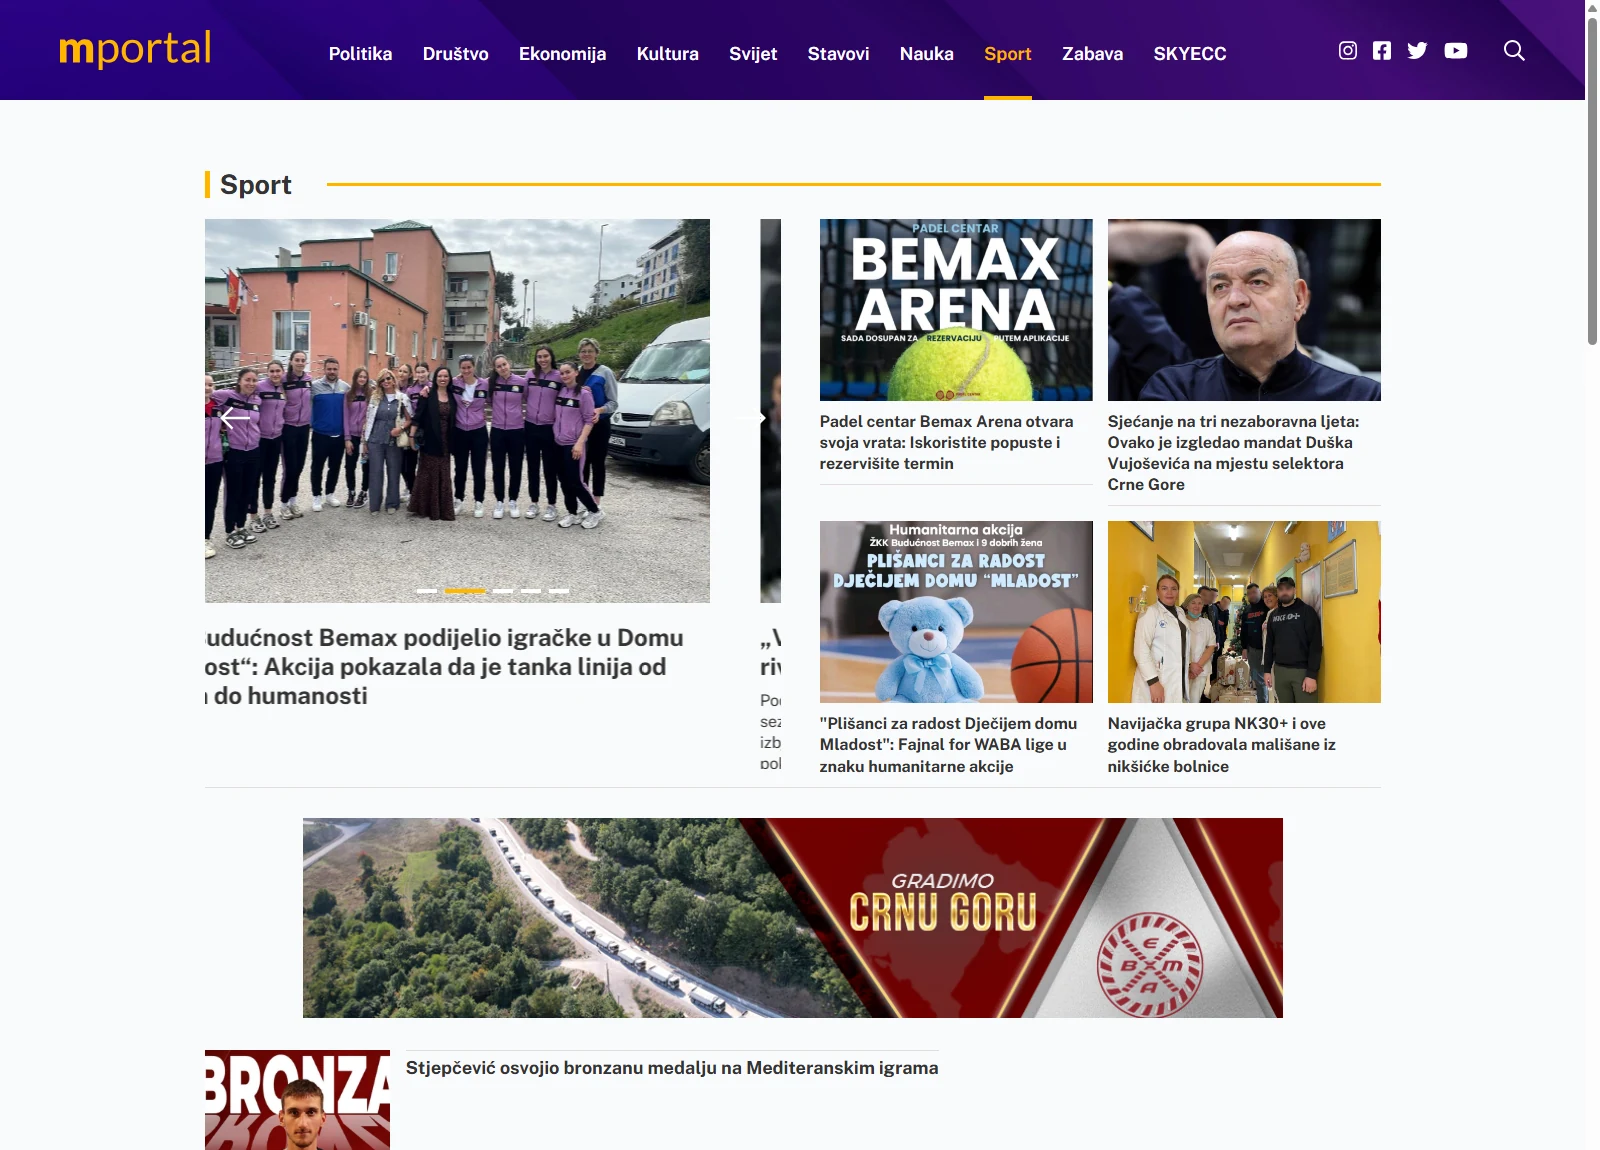Viewport: 1600px width, 1150px height.
Task: Click the page vertical scrollbar thumb
Action: [x=1592, y=180]
